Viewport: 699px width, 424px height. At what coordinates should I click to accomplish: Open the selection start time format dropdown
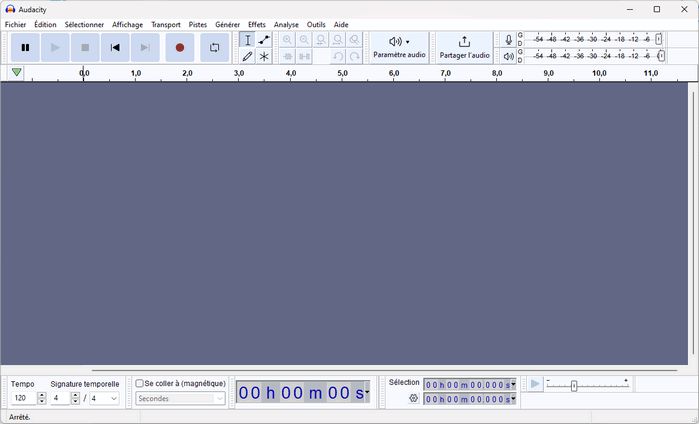pyautogui.click(x=513, y=384)
